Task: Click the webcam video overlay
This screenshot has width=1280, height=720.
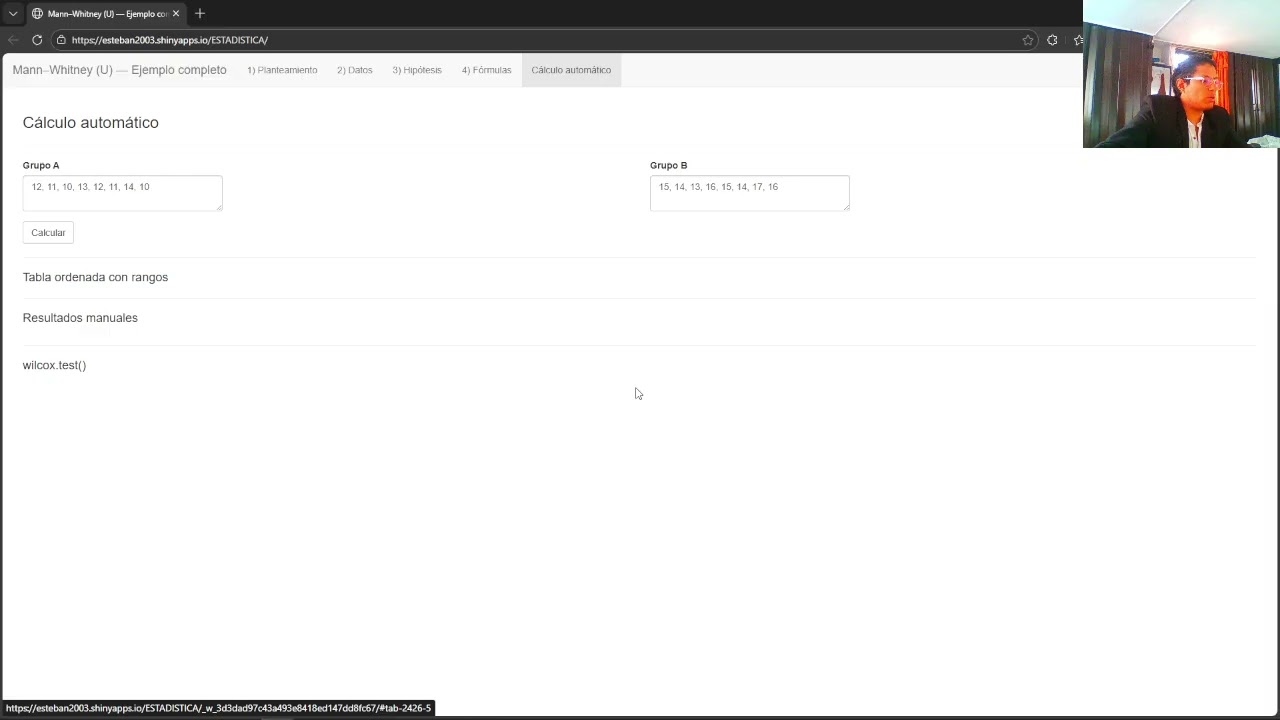Action: pyautogui.click(x=1181, y=74)
